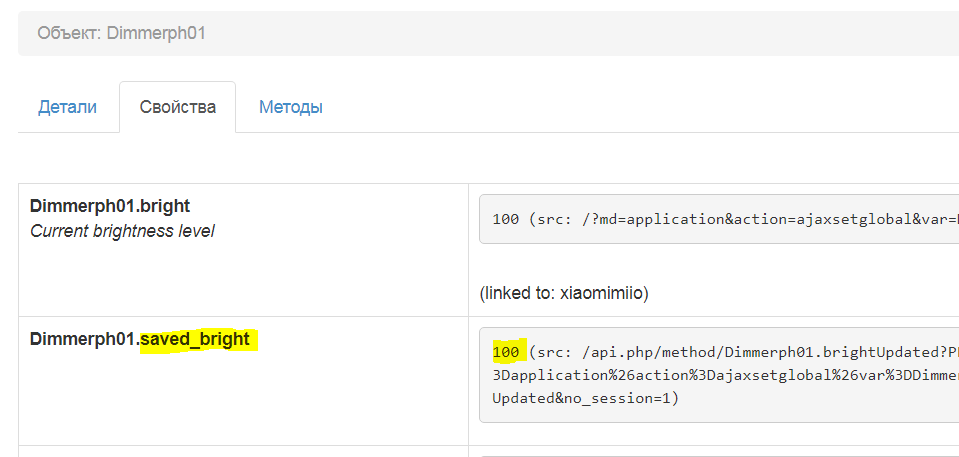This screenshot has height=457, width=959.
Task: Click the Dimmerph01.bright property name
Action: [x=110, y=206]
